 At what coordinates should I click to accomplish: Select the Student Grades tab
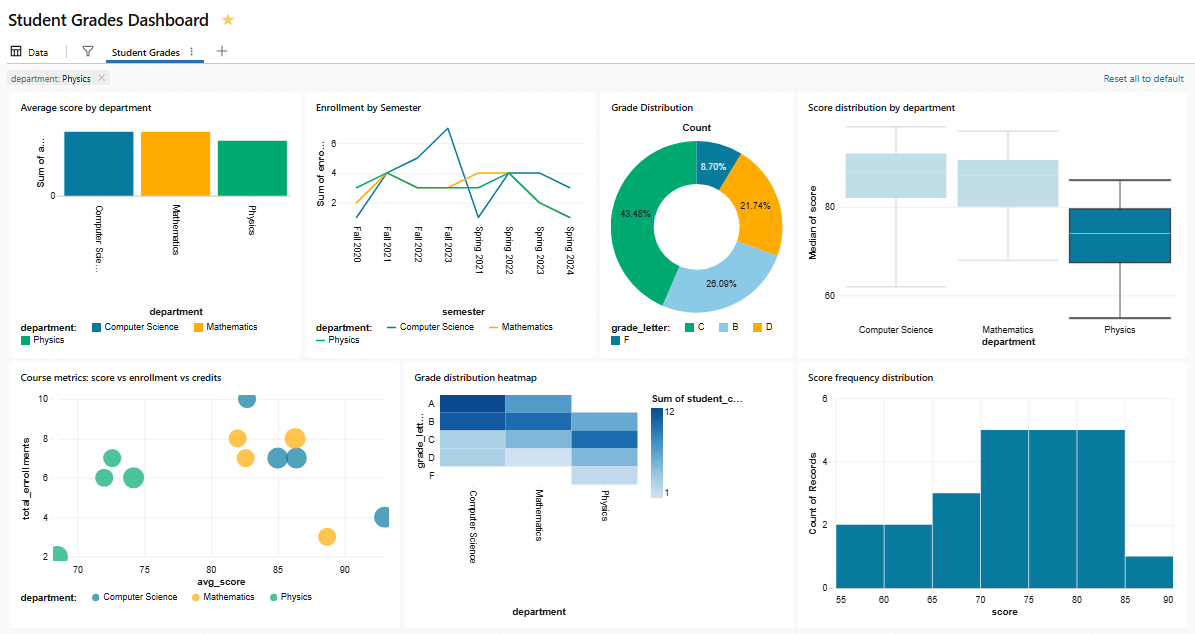tap(146, 53)
